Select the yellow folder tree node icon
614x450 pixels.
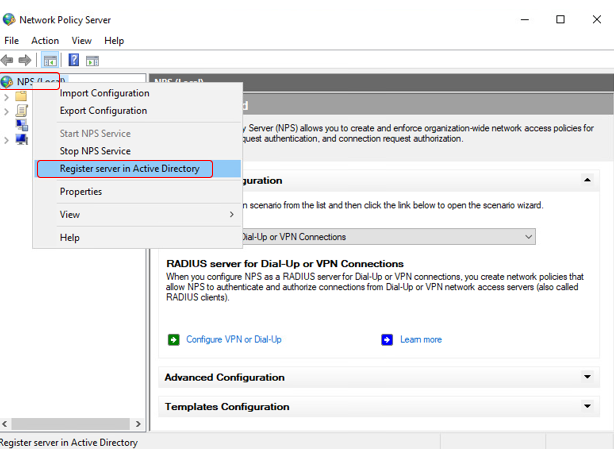(21, 96)
